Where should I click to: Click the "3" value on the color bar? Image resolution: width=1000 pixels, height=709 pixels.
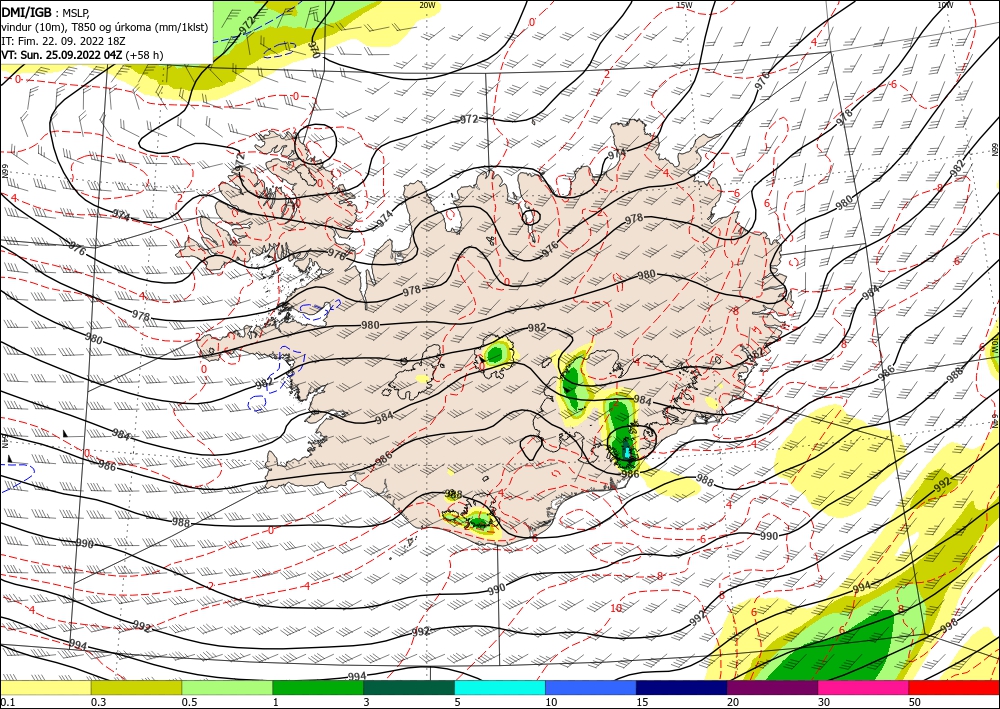click(x=367, y=702)
